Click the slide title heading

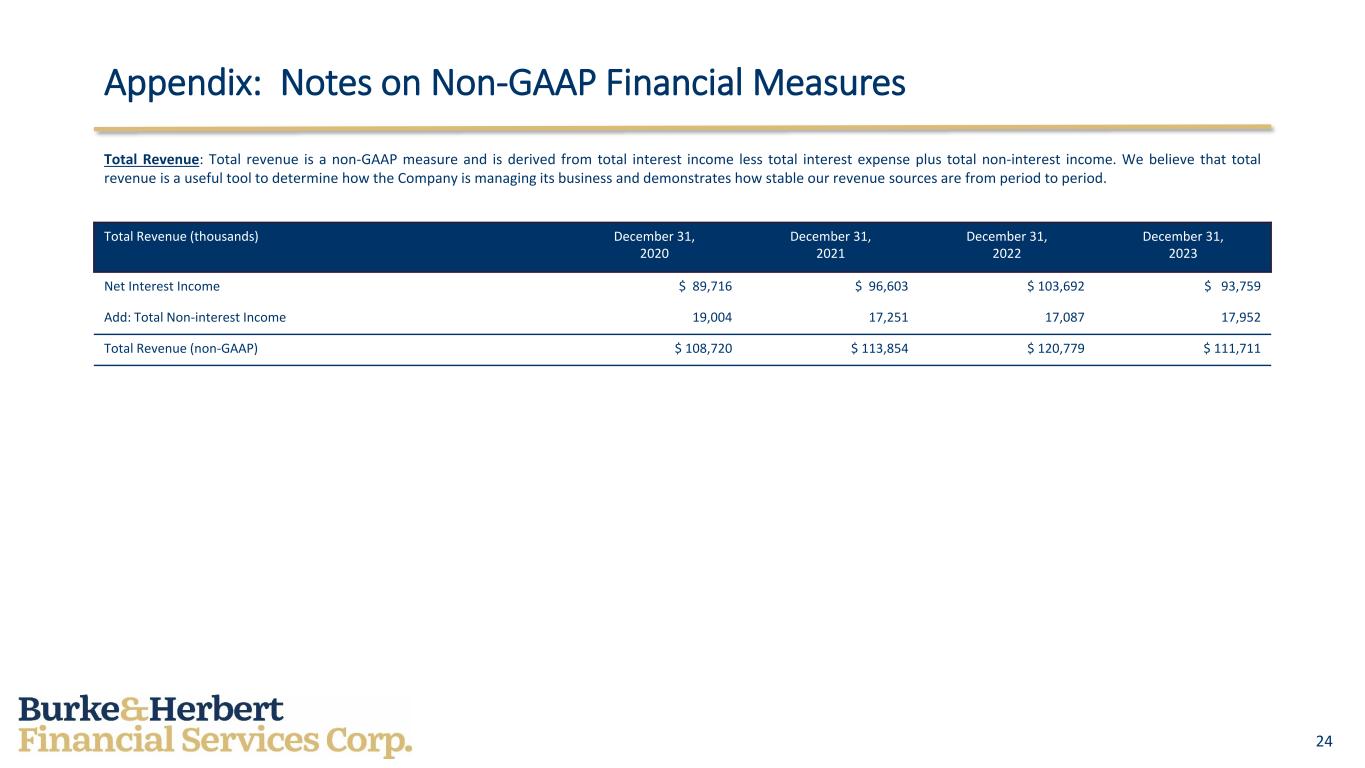pos(504,84)
